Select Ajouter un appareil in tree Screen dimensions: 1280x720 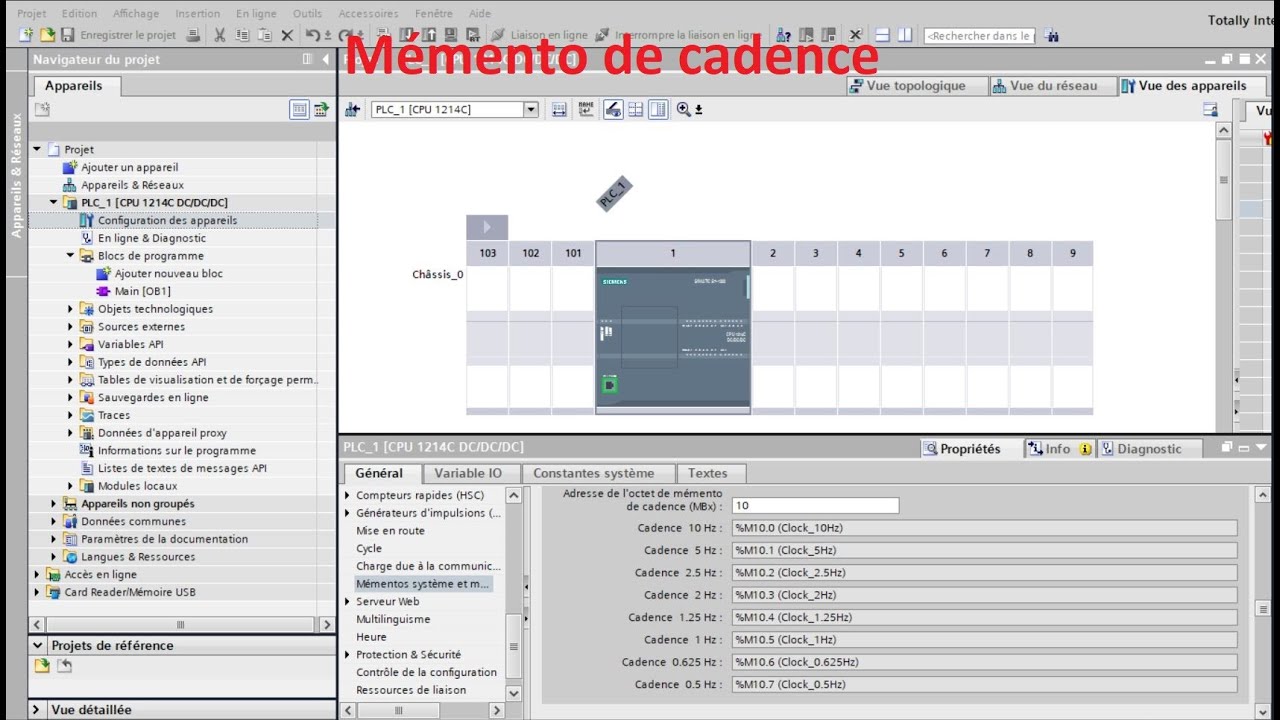[x=129, y=167]
